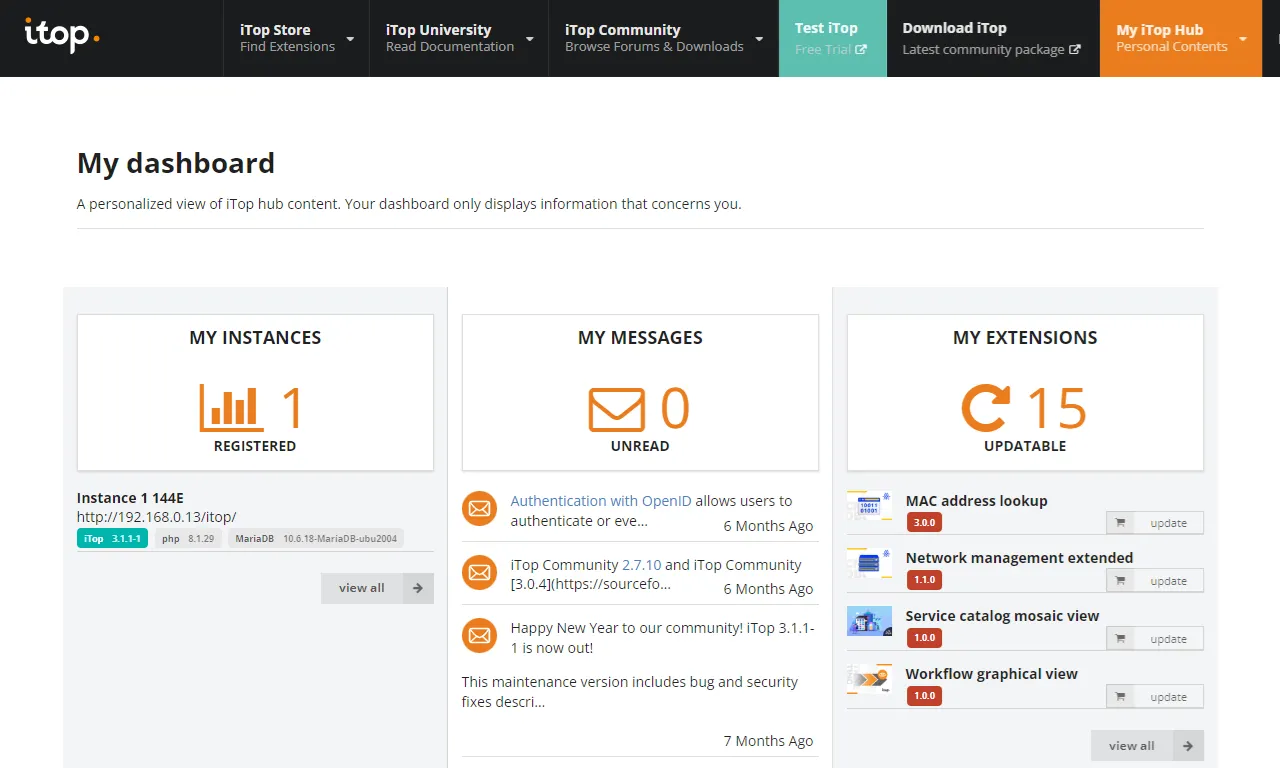Click the envelope icon for Happy New Year message

tap(480, 635)
